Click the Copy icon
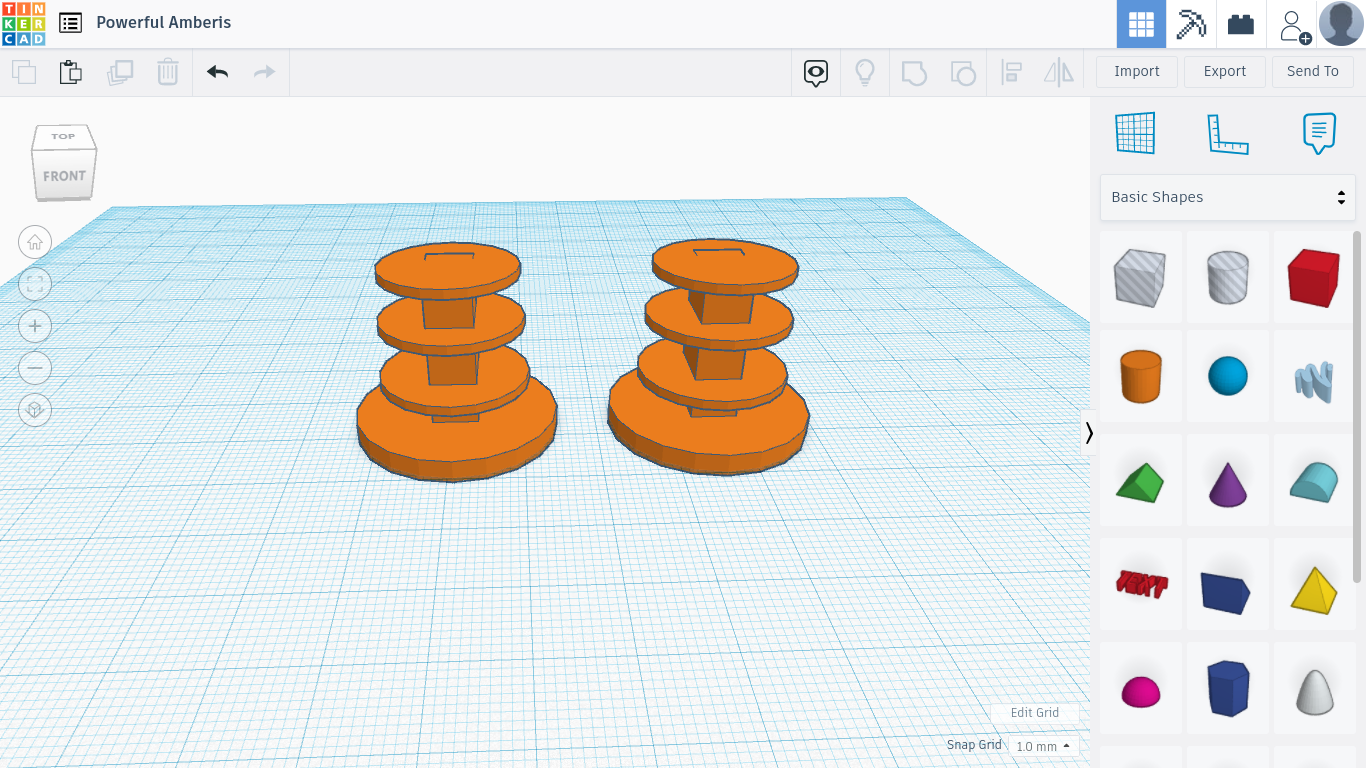The height and width of the screenshot is (768, 1366). tap(24, 72)
